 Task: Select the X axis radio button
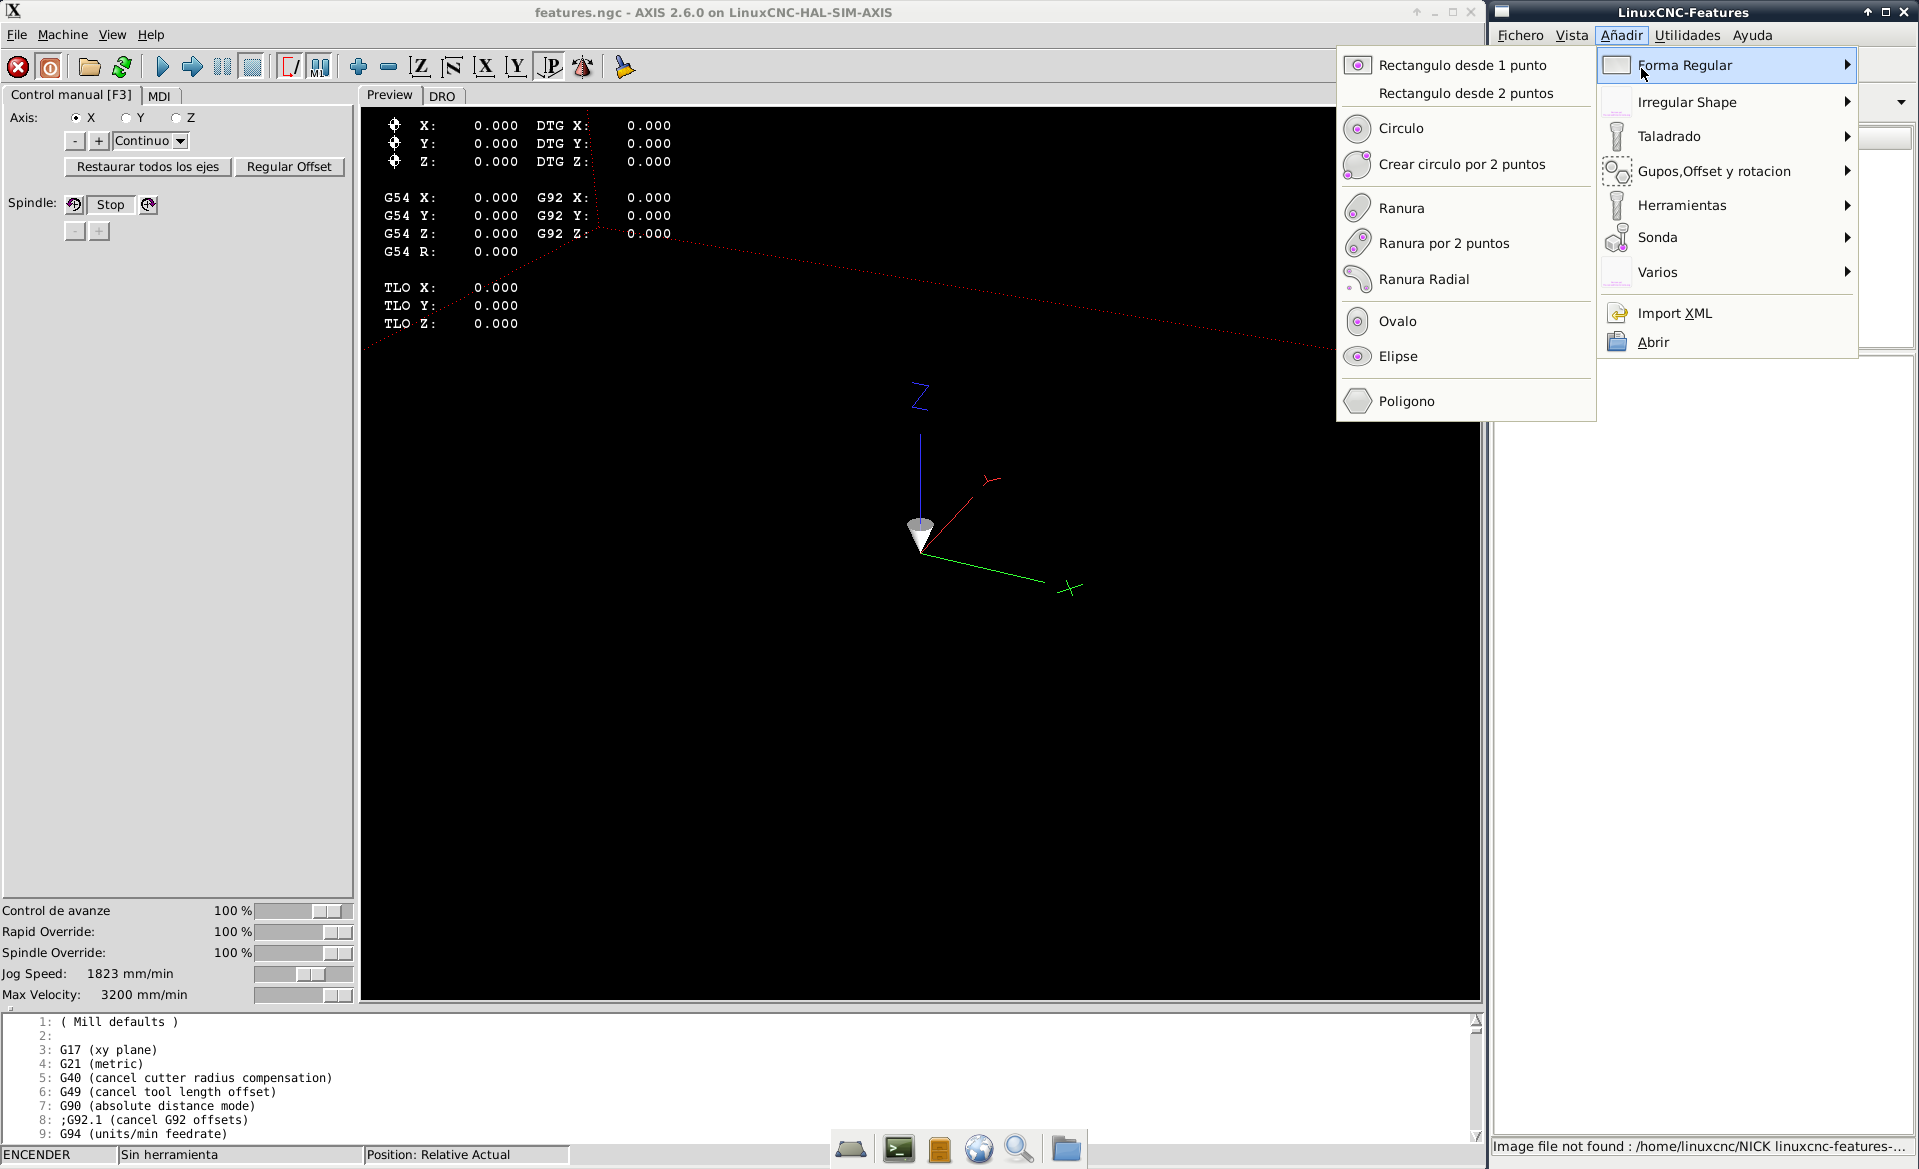point(76,118)
